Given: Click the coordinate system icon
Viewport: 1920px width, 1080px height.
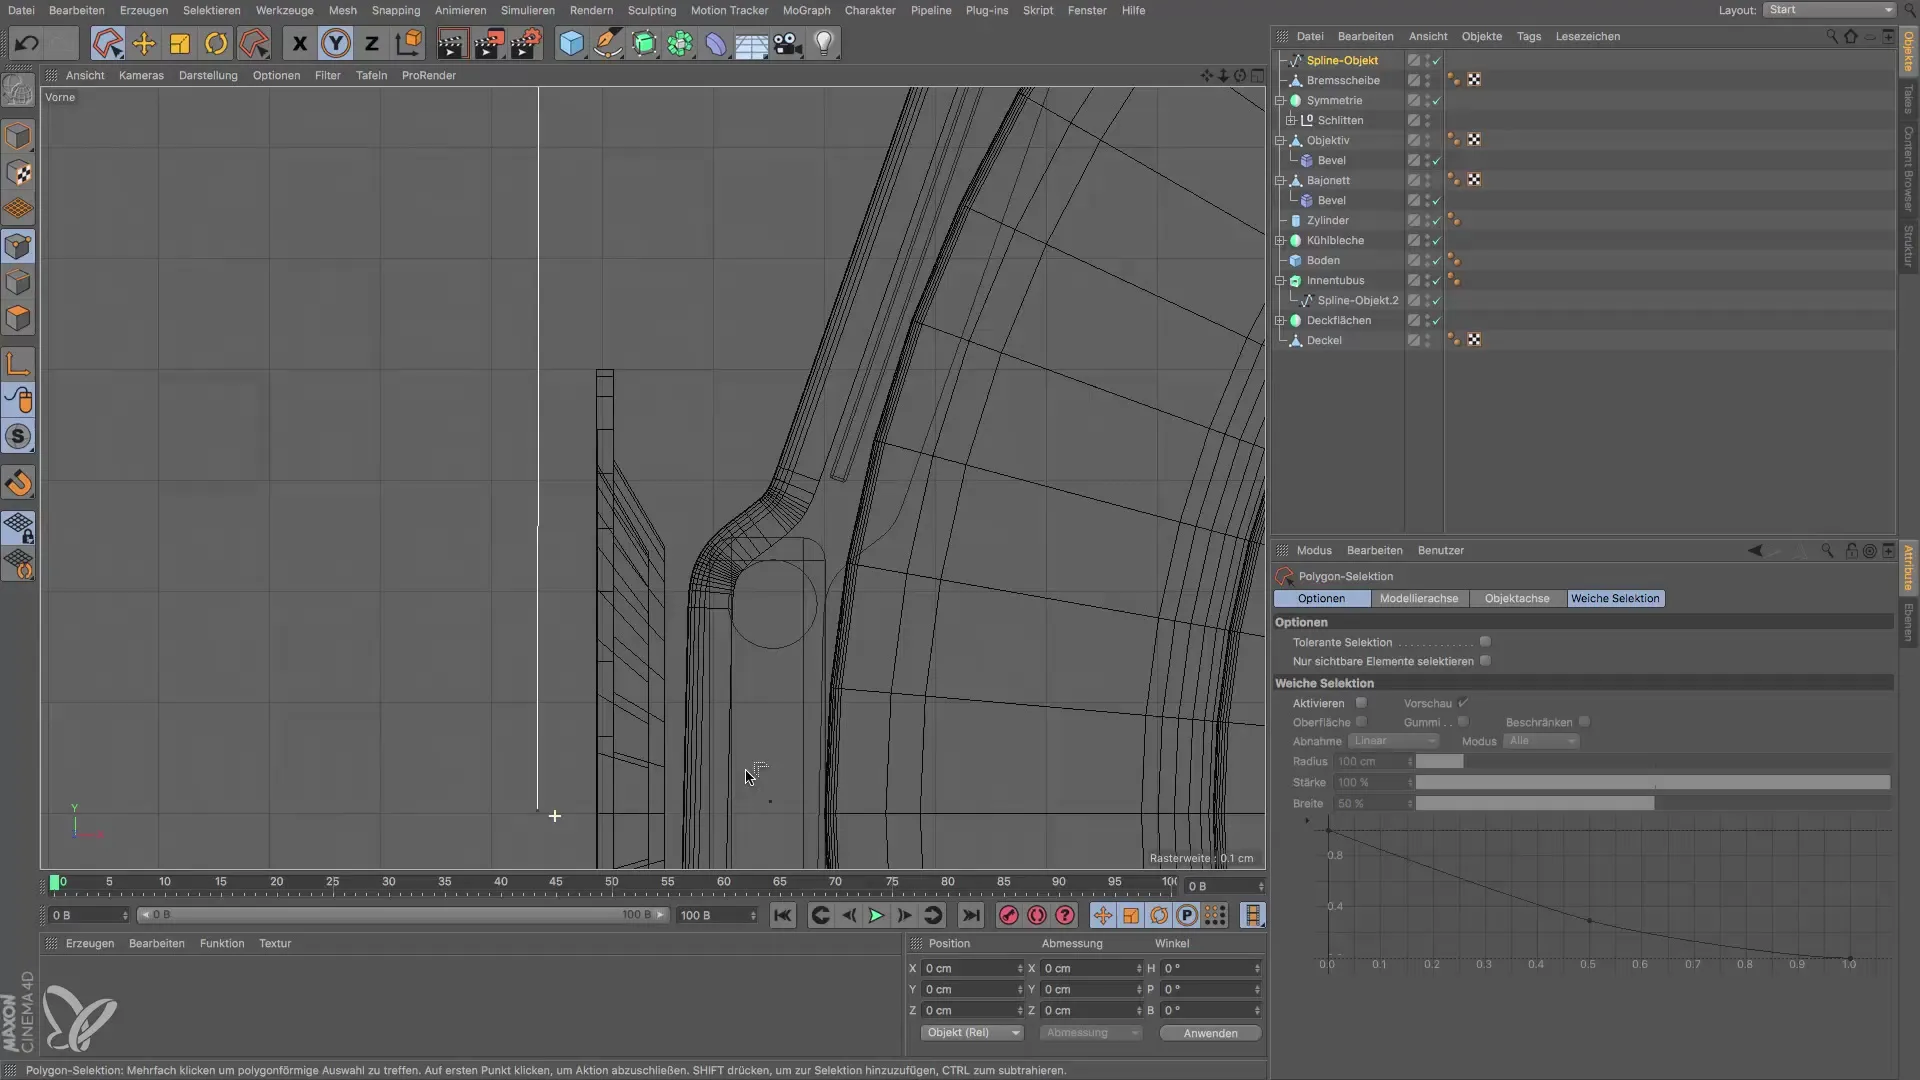Looking at the screenshot, I should click(x=408, y=44).
